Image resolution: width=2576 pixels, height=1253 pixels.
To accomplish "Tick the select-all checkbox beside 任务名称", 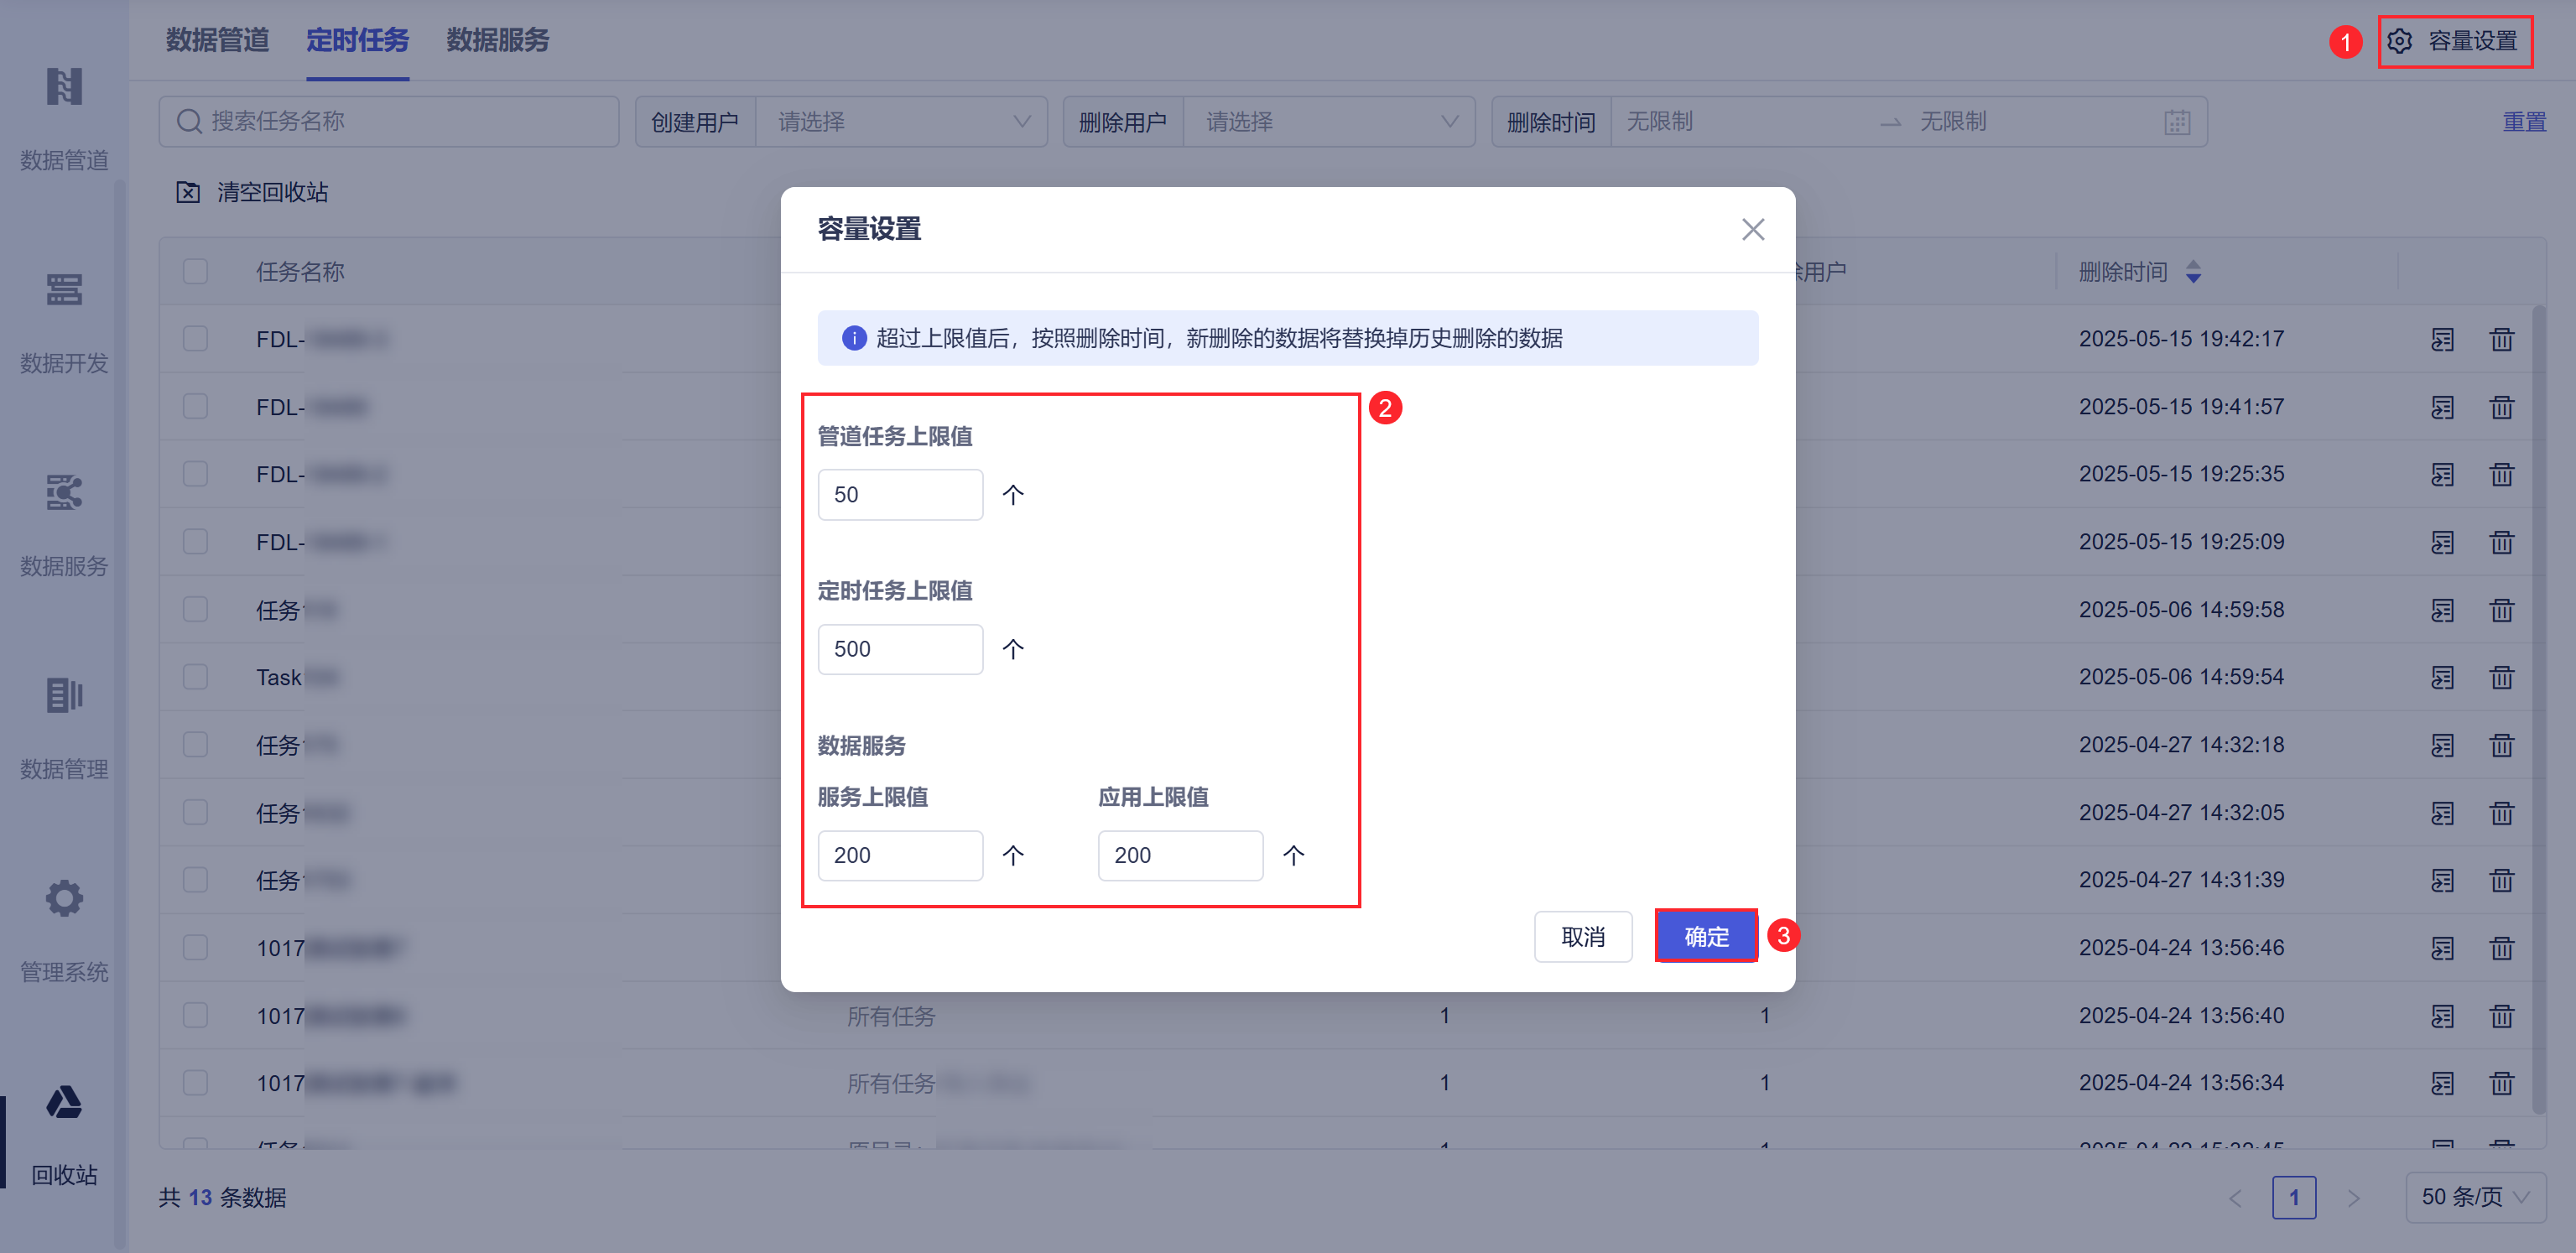I will (x=195, y=271).
